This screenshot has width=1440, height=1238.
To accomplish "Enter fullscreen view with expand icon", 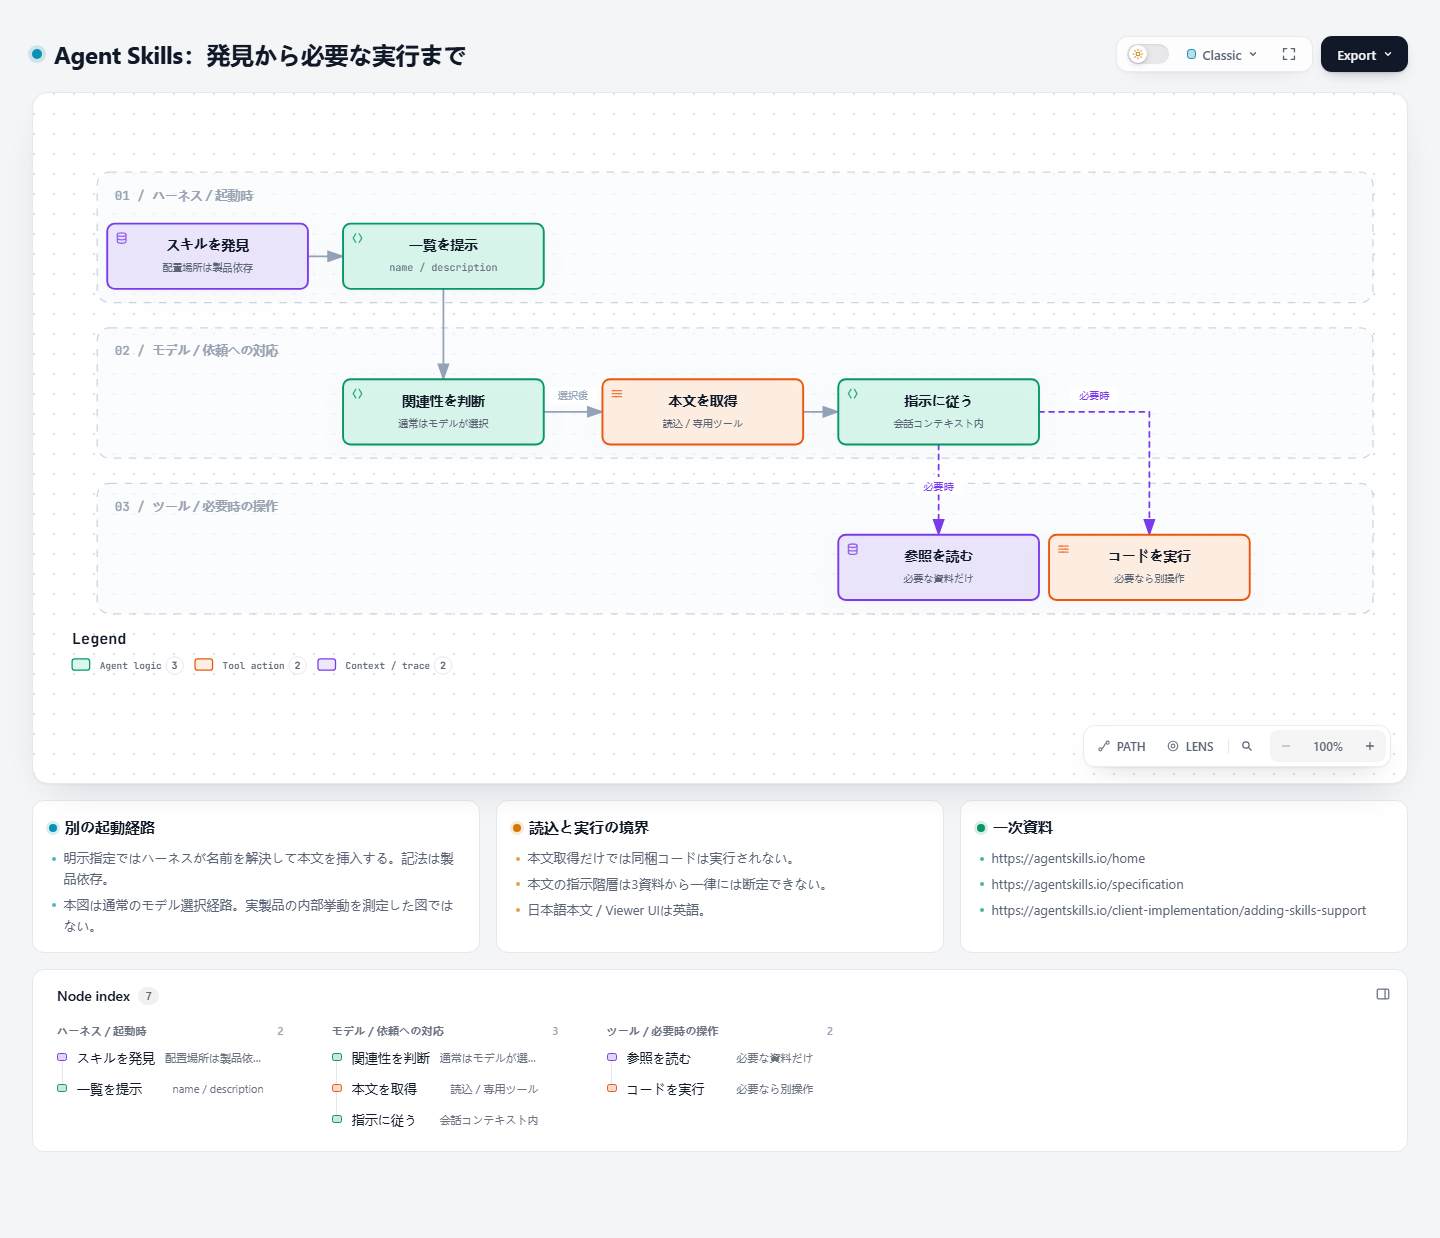I will pyautogui.click(x=1288, y=55).
